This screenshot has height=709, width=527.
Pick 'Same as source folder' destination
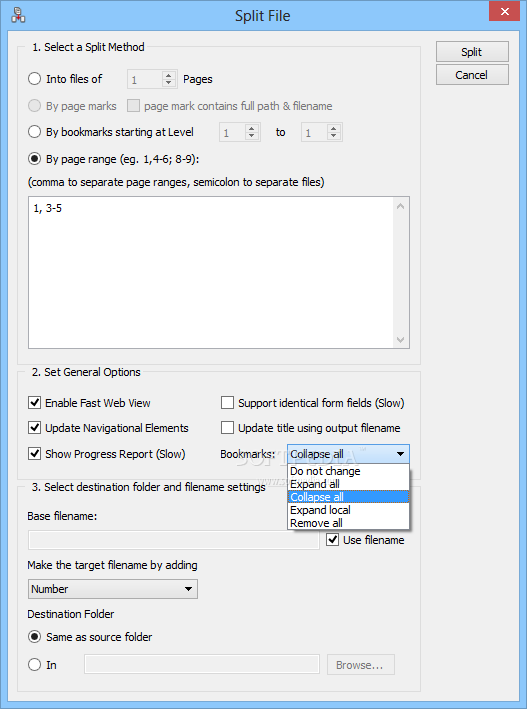[x=34, y=637]
